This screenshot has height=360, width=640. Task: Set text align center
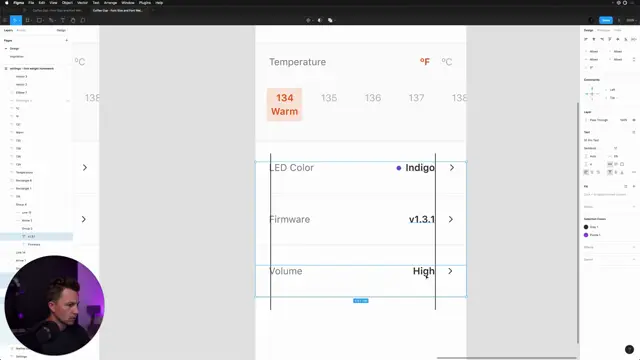[x=592, y=172]
